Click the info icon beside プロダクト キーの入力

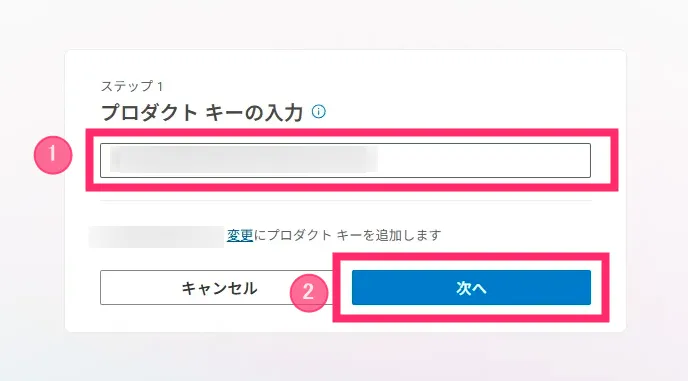point(319,111)
